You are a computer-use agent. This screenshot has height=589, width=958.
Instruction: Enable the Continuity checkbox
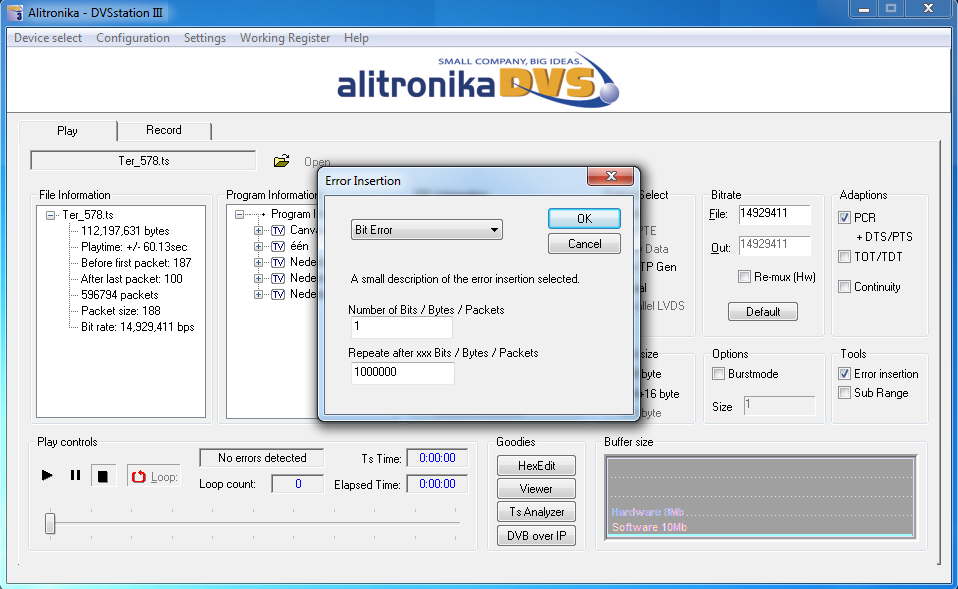(844, 287)
